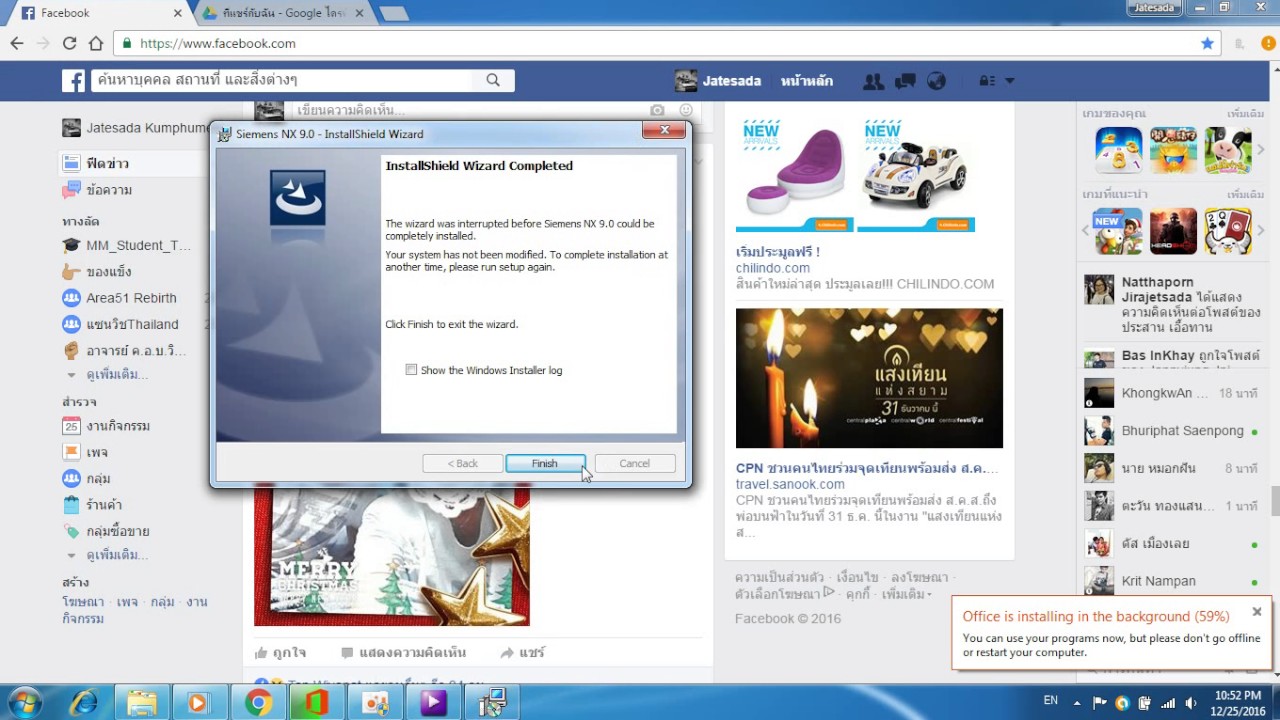Open the Facebook messages icon

click(905, 81)
